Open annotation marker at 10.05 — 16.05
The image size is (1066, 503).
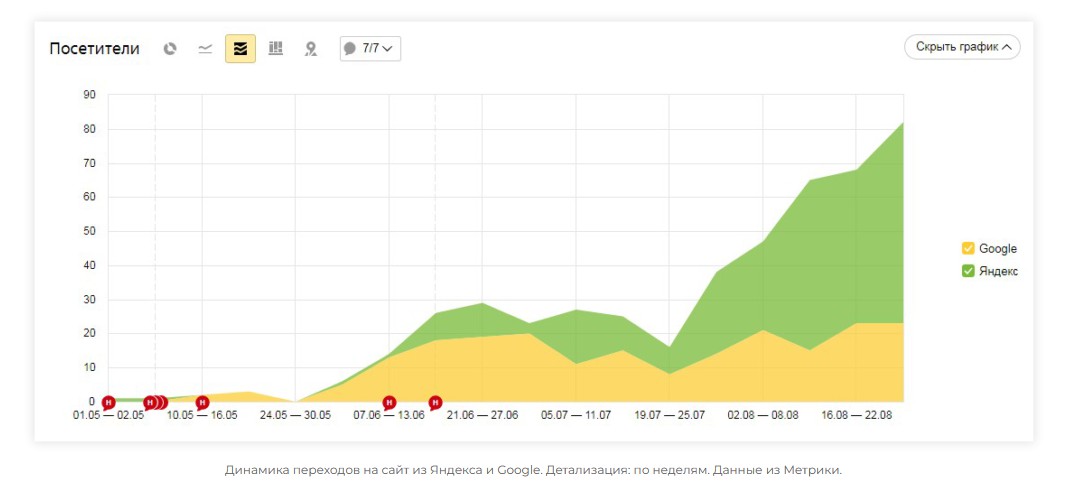coord(202,402)
